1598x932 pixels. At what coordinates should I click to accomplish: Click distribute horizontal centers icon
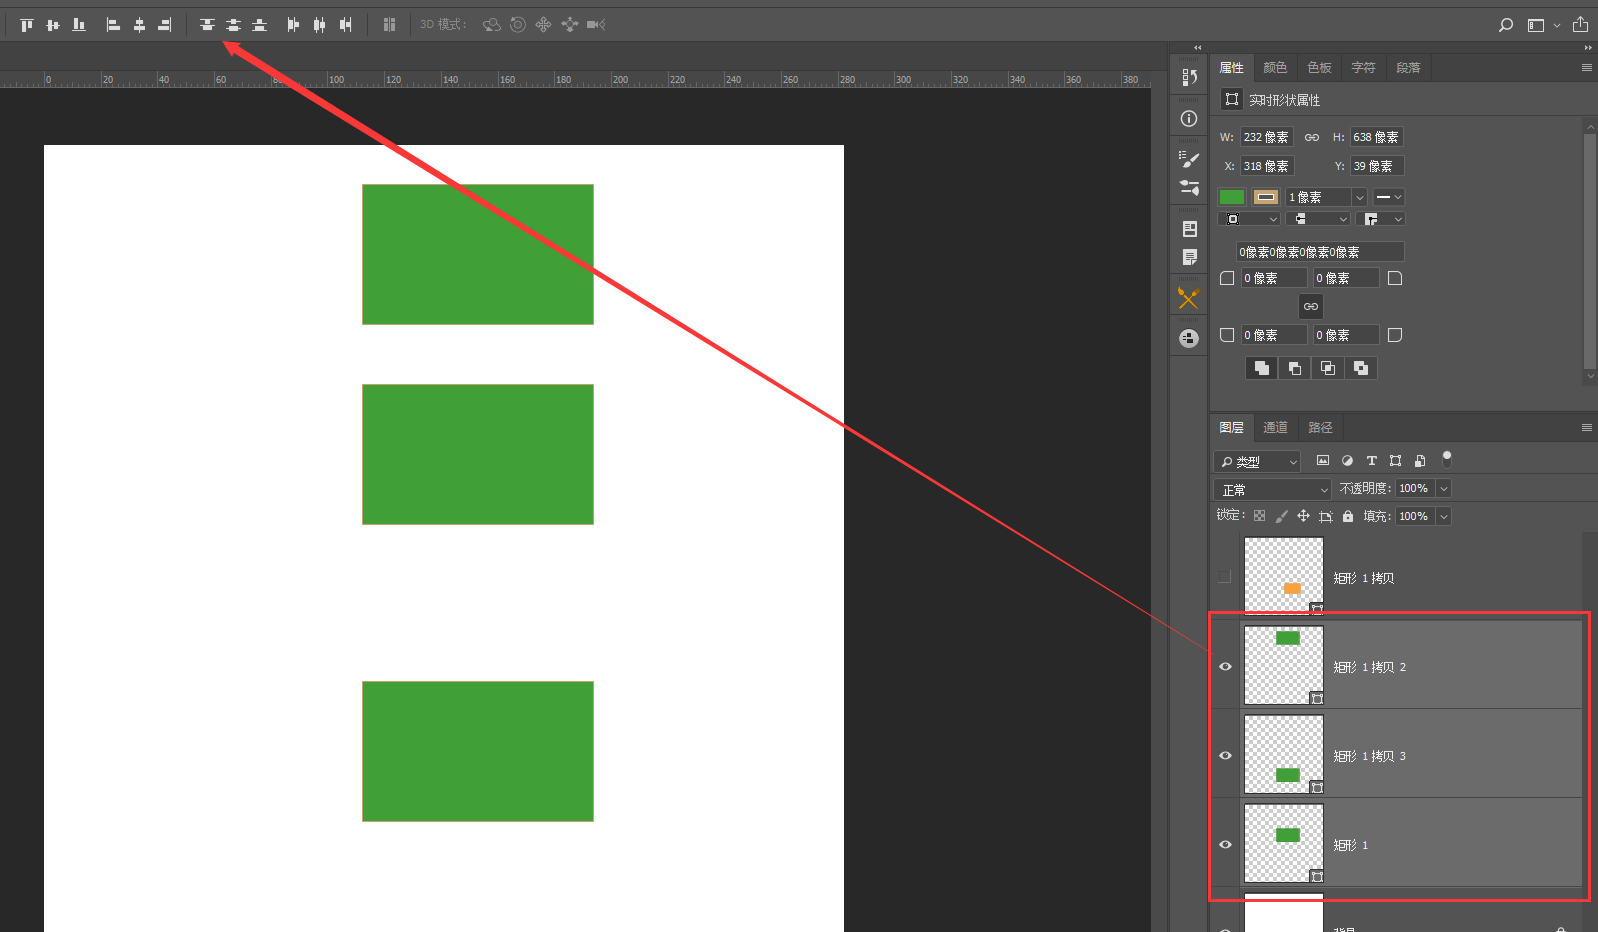[319, 25]
